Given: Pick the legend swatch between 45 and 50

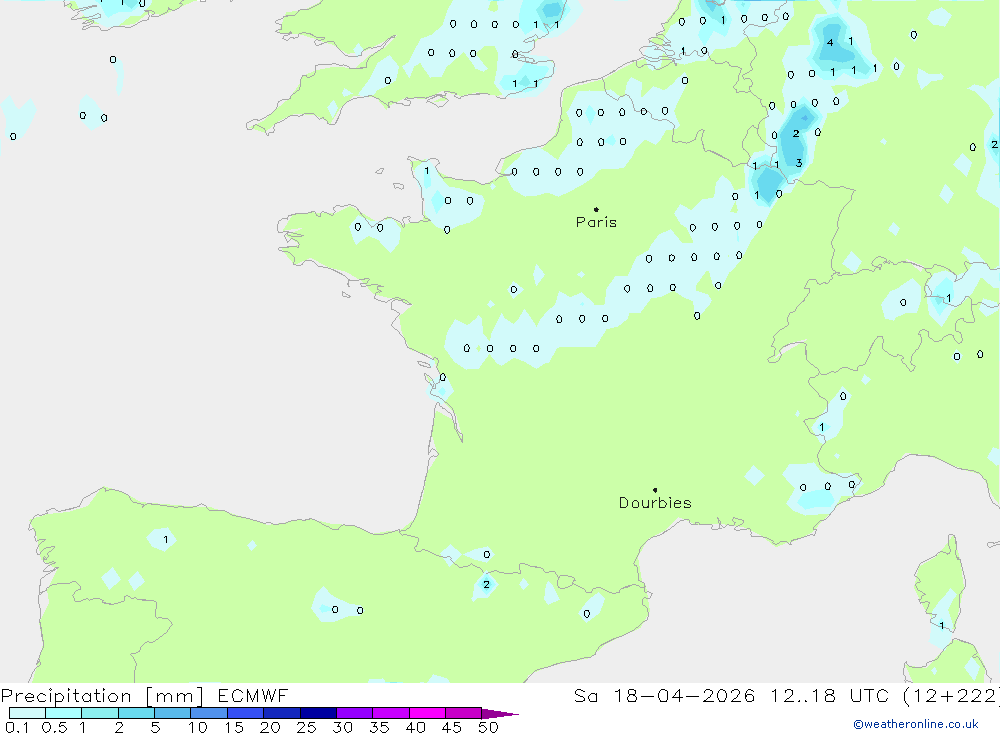Looking at the screenshot, I should pyautogui.click(x=464, y=713).
